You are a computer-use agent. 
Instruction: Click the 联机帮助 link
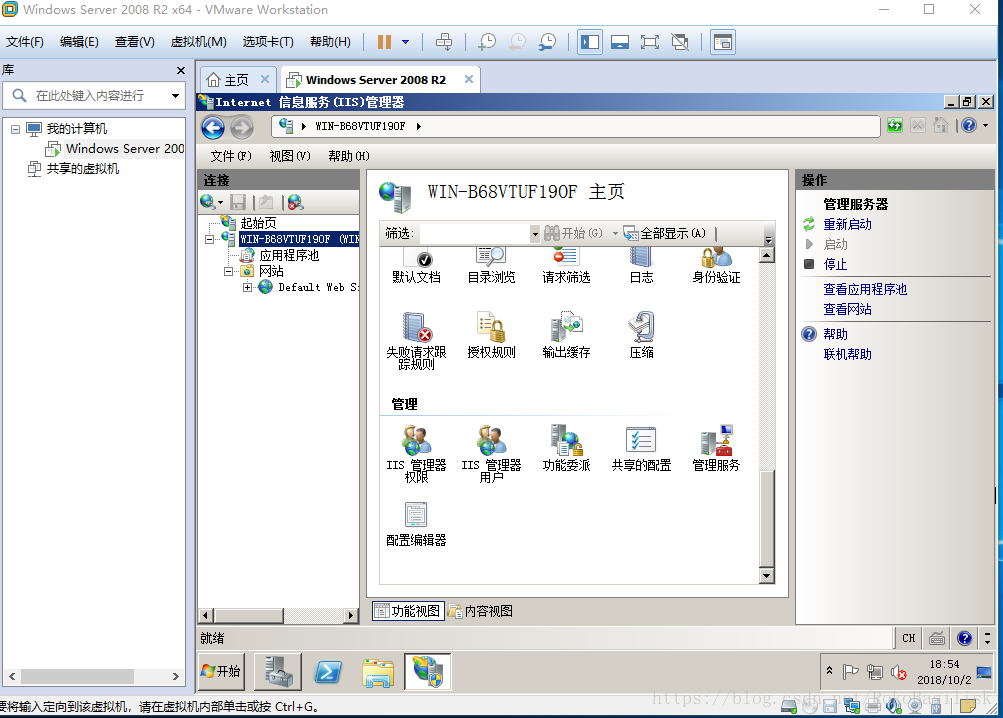(847, 354)
